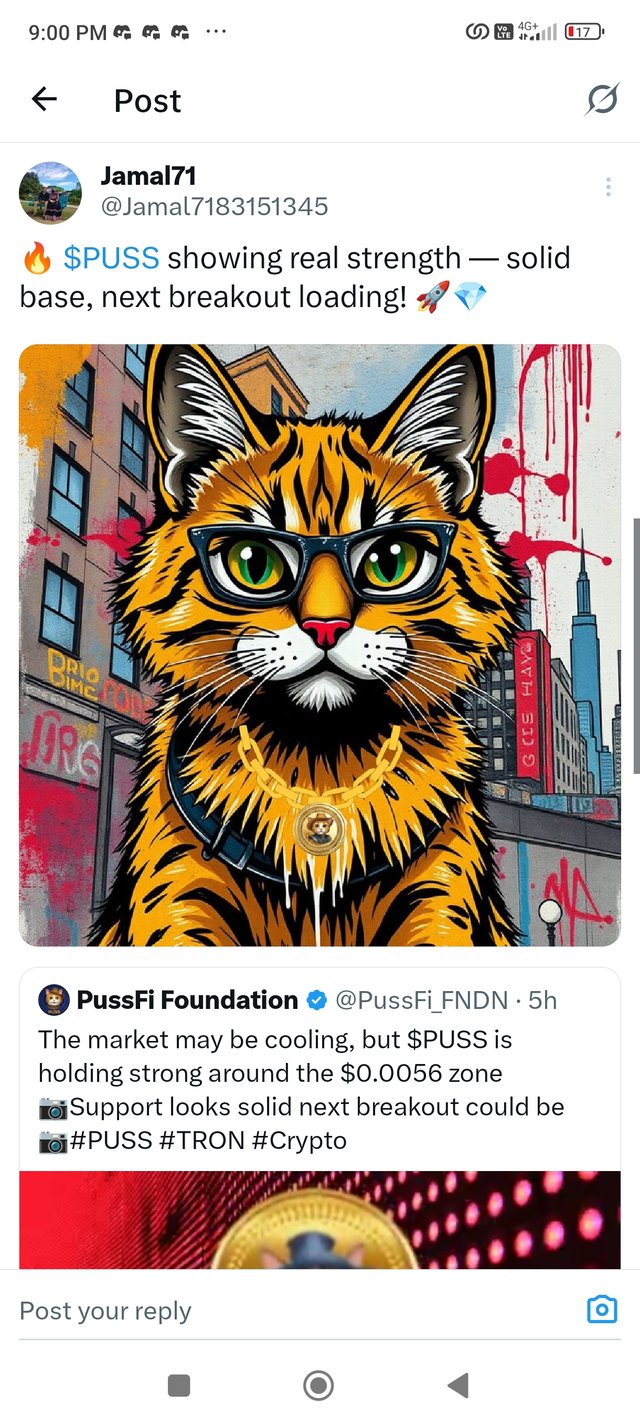The image size is (640, 1423).
Task: Open the three-dot post options menu
Action: click(608, 187)
